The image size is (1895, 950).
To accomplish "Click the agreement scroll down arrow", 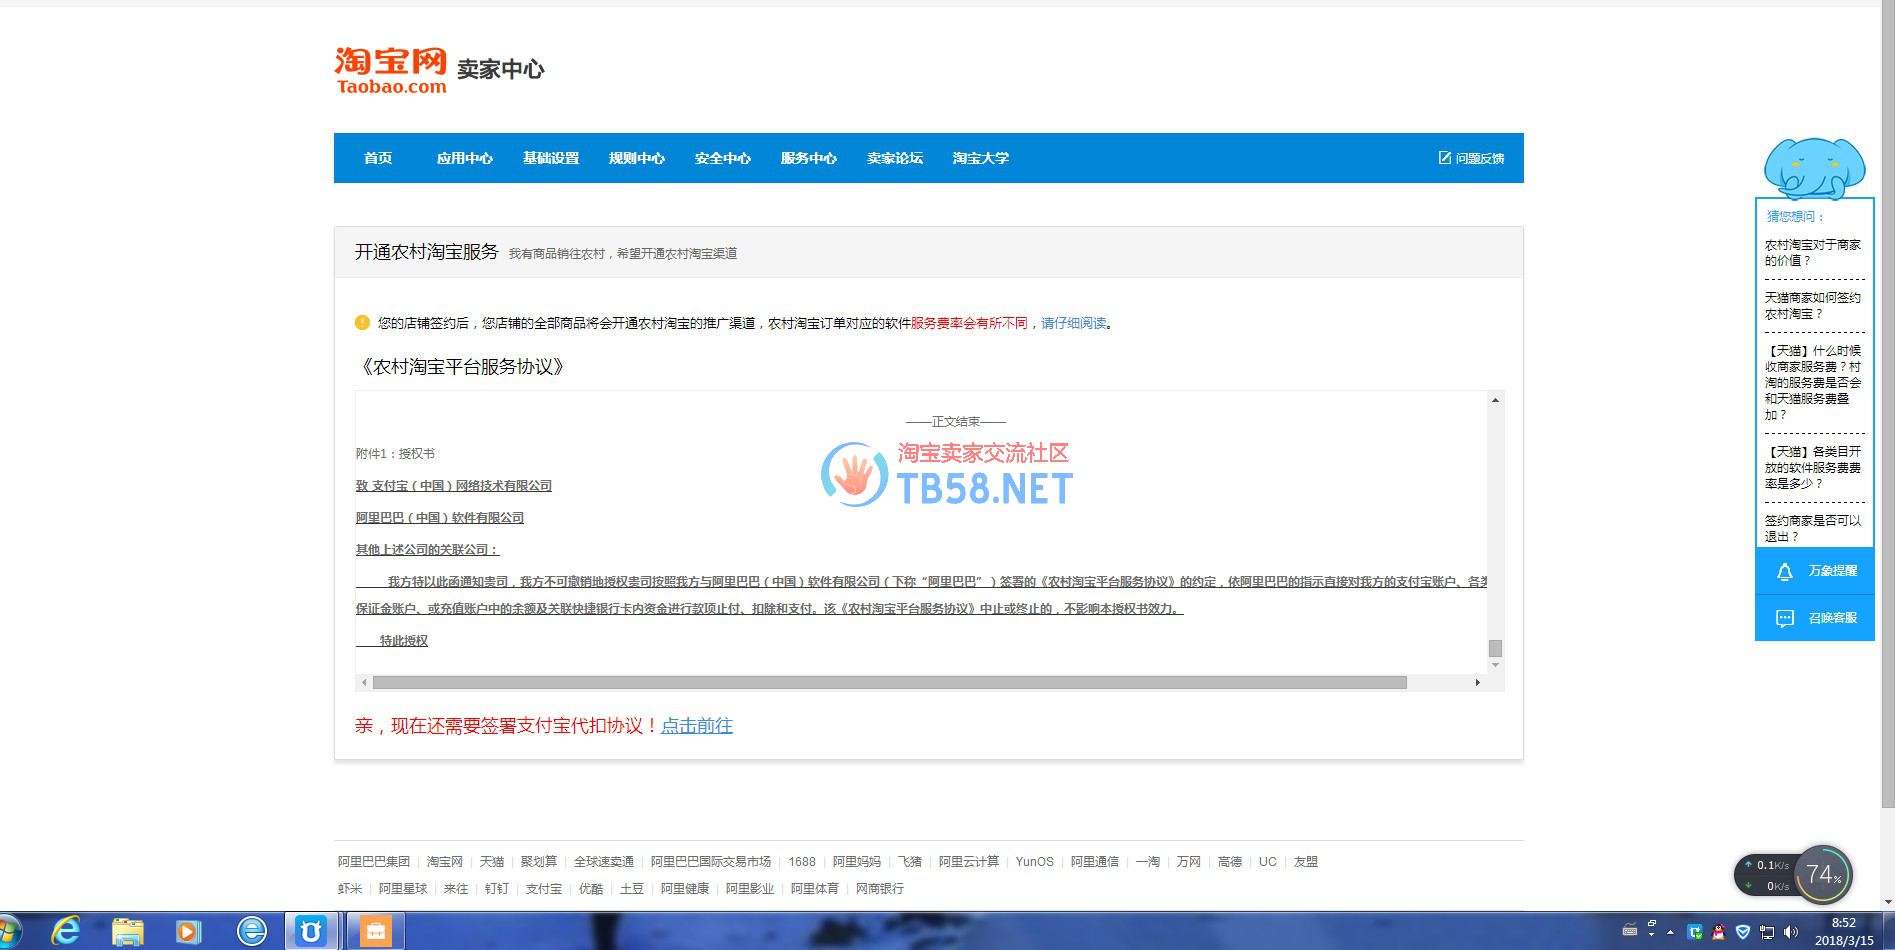I will pyautogui.click(x=1495, y=665).
